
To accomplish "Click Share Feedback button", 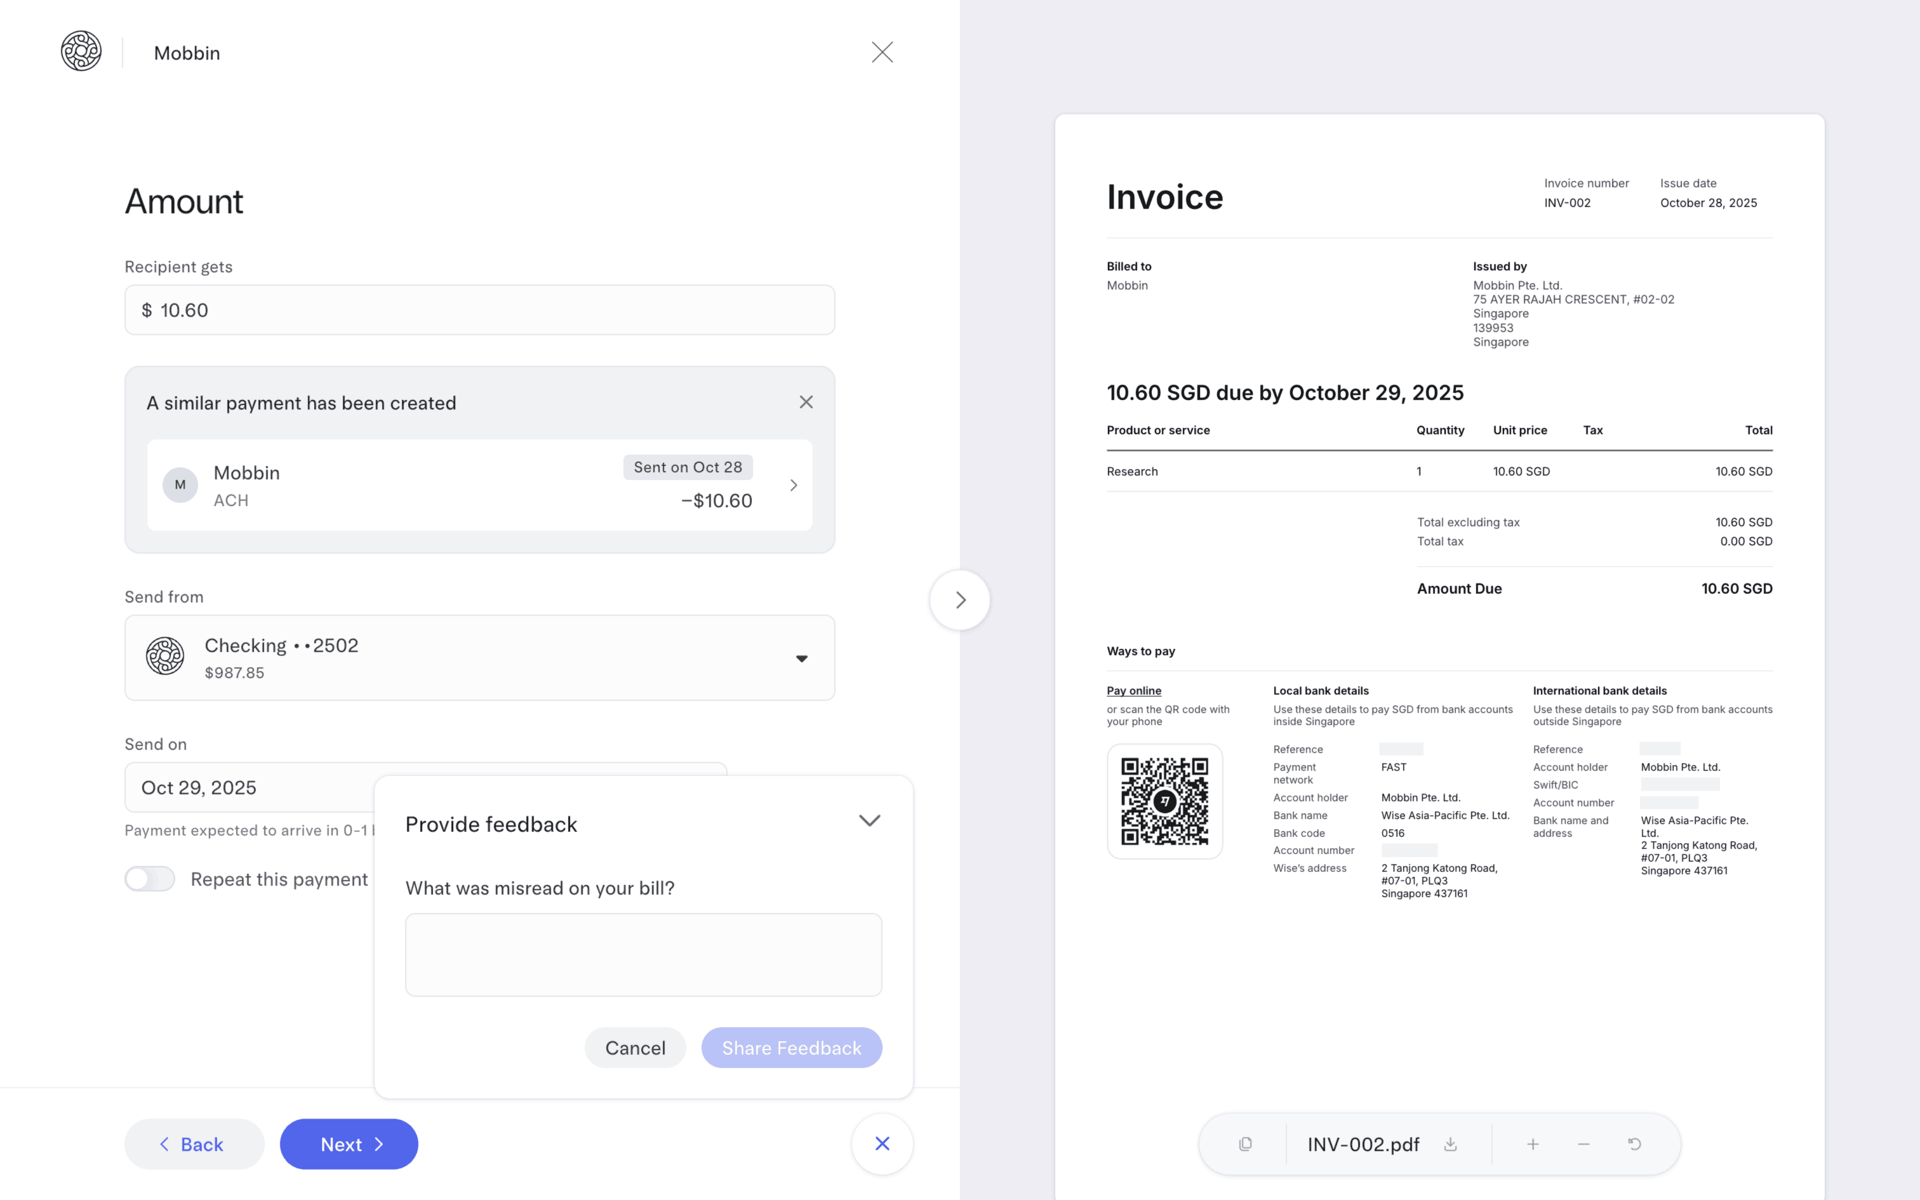I will tap(791, 1047).
